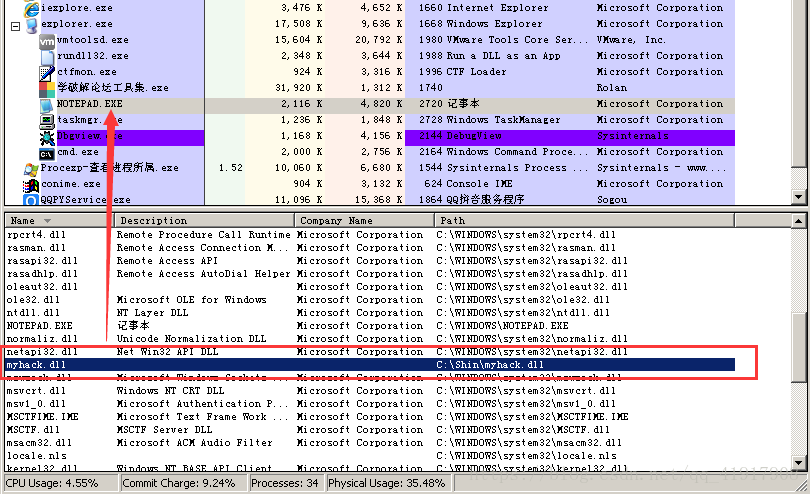Click the Dbgview.exe bug icon
The width and height of the screenshot is (810, 494).
click(x=47, y=137)
